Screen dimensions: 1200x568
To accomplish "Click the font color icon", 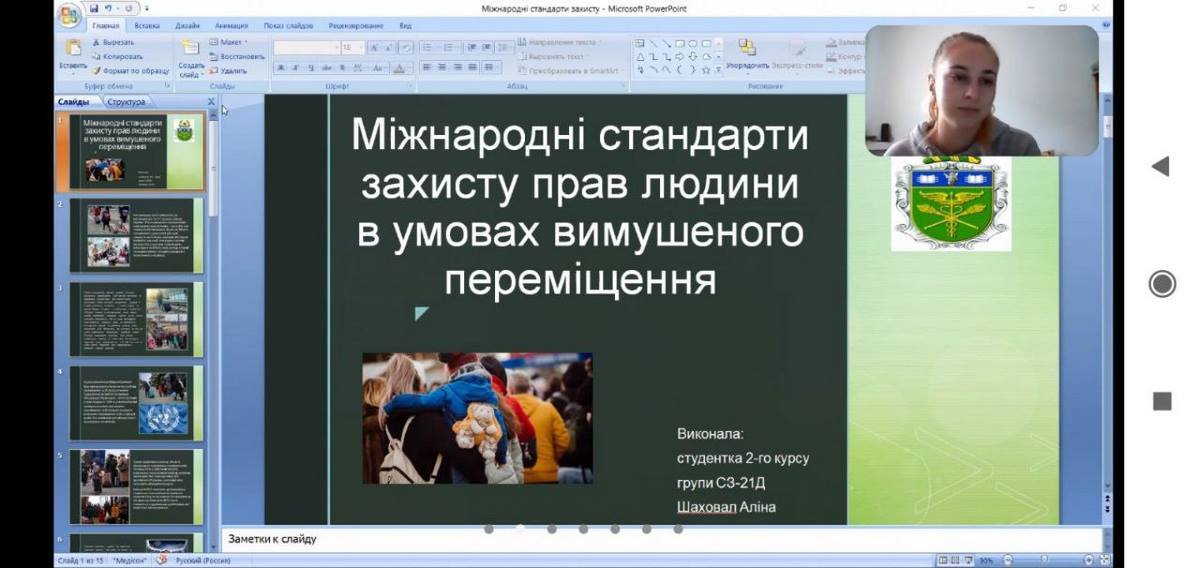I will point(399,69).
